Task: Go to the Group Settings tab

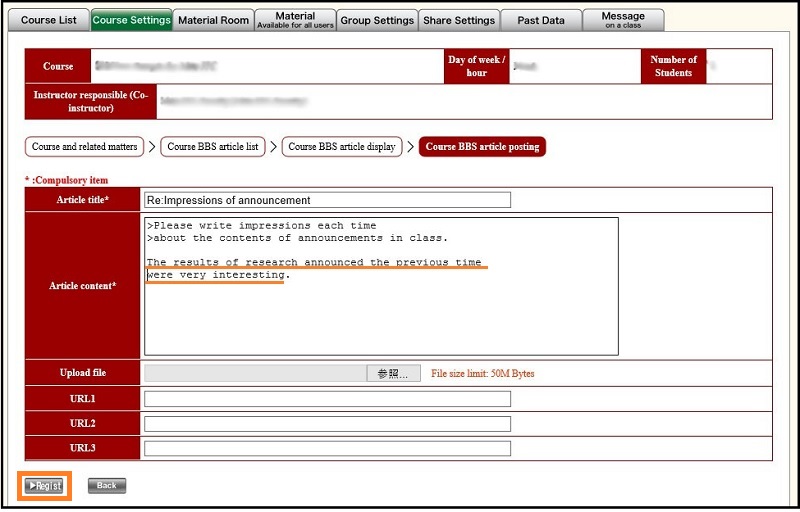Action: point(377,20)
